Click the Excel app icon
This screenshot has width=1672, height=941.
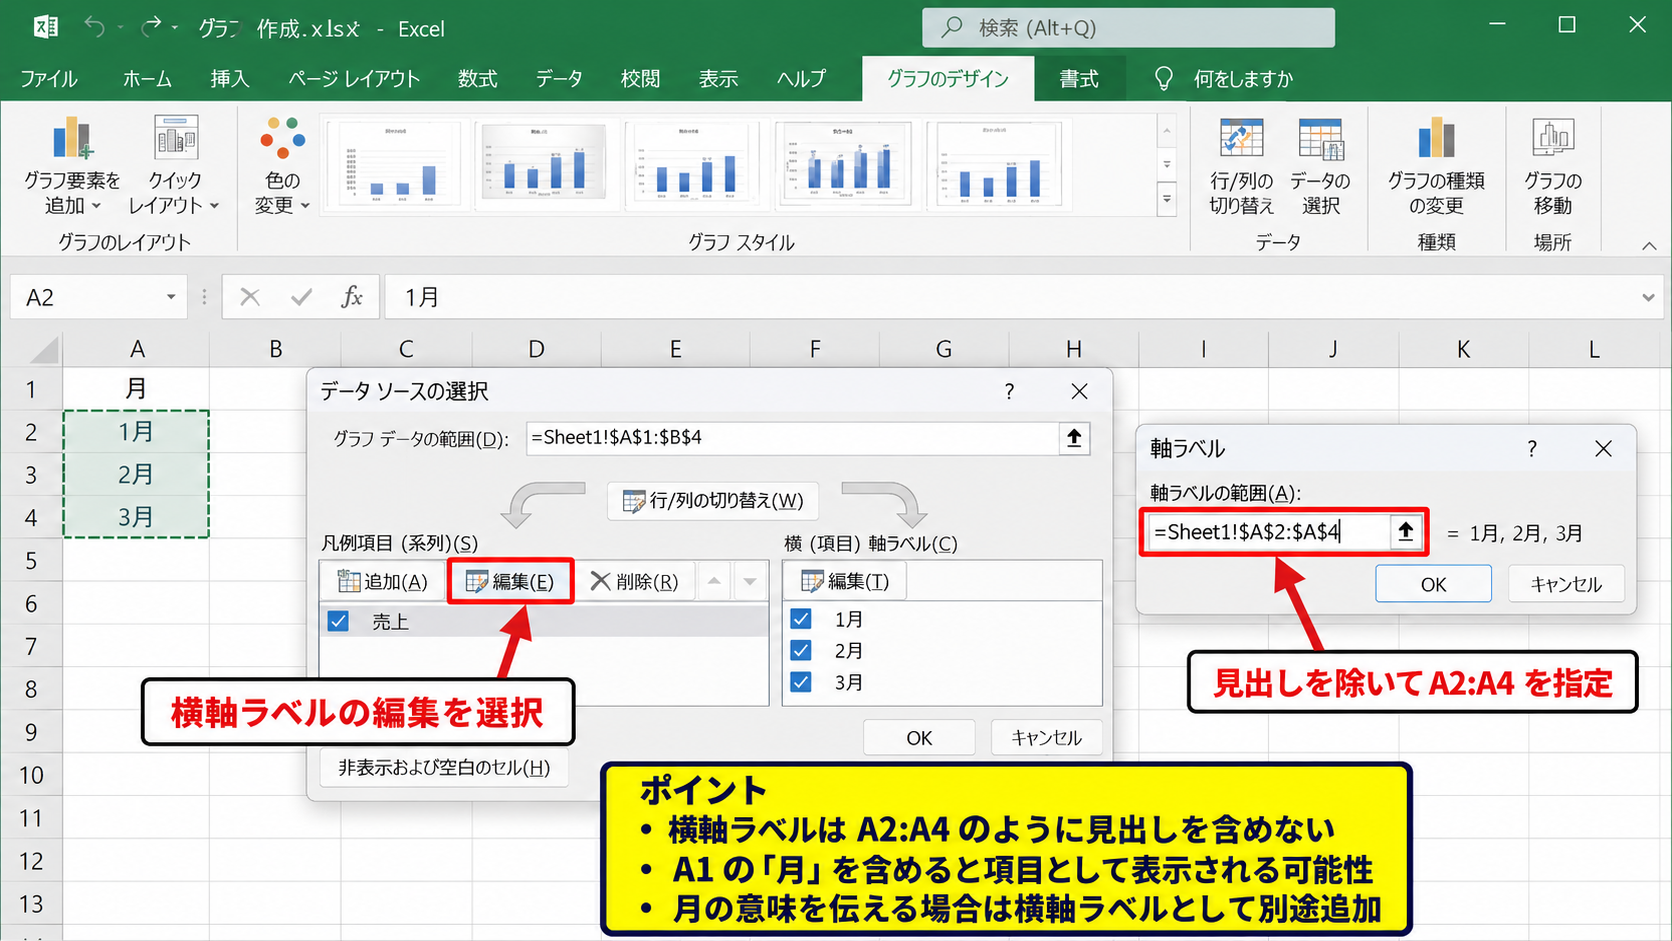(44, 27)
